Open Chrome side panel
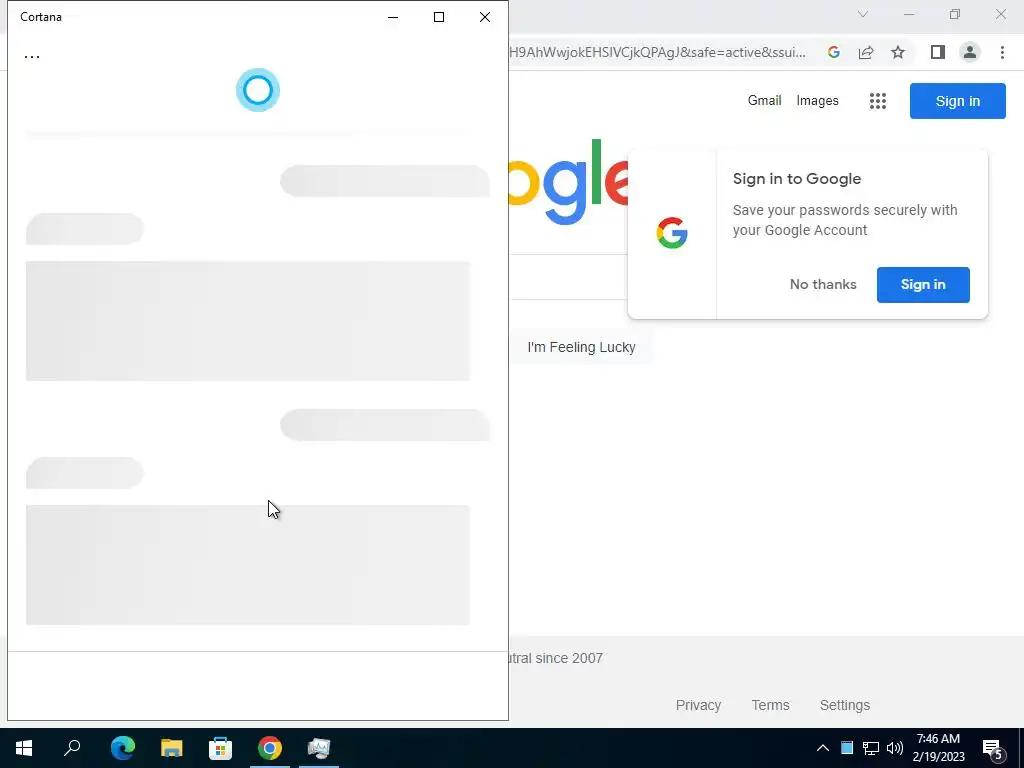 tap(938, 52)
